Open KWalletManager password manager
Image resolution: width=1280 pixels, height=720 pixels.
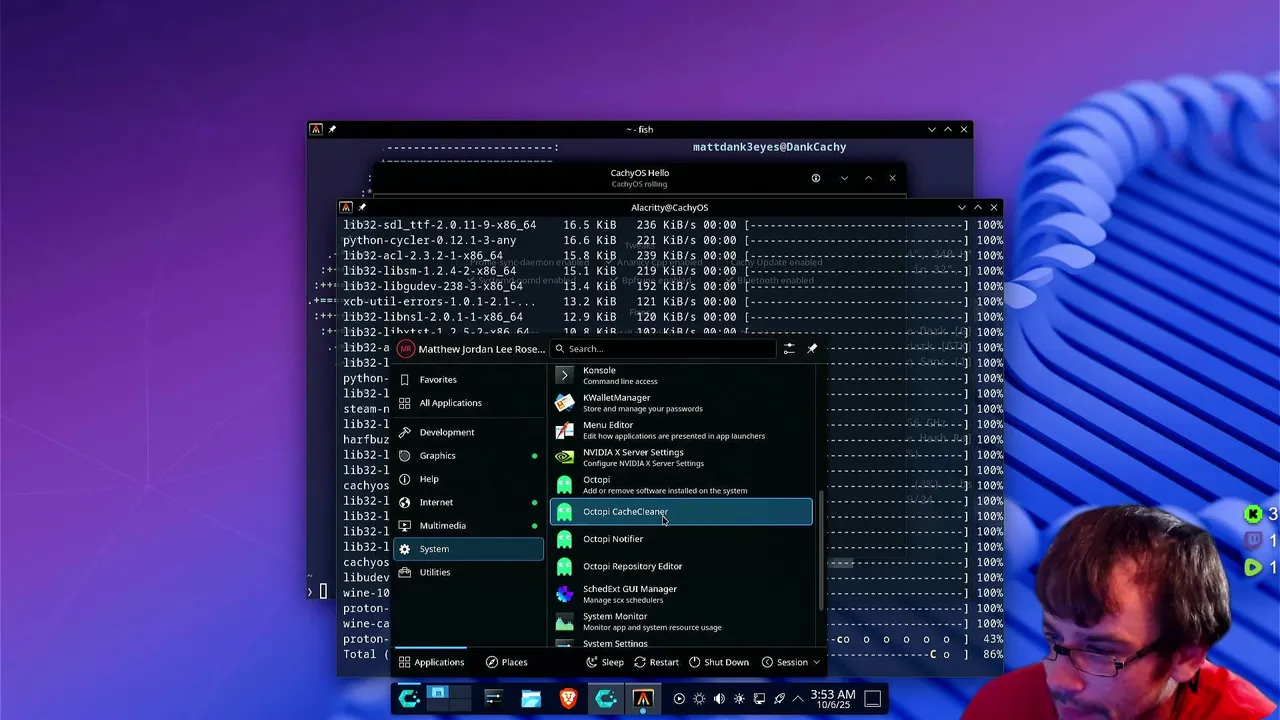click(x=681, y=402)
